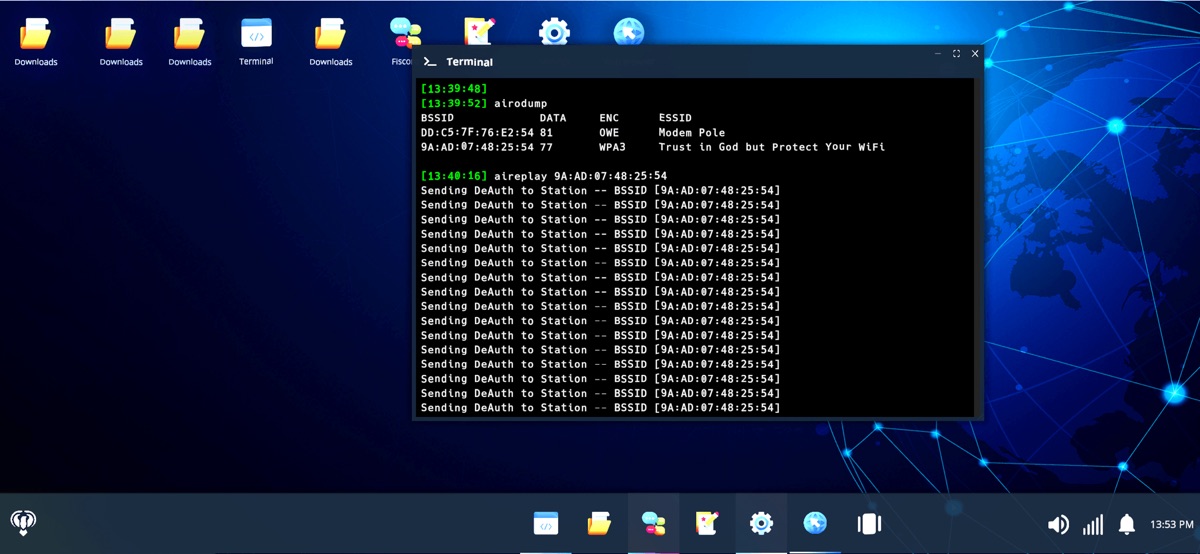Open the start launcher at taskbar left
Image resolution: width=1200 pixels, height=554 pixels.
[24, 522]
